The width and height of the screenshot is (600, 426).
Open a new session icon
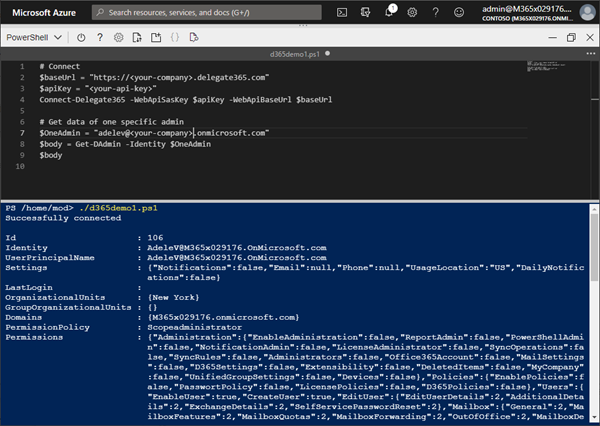156,38
